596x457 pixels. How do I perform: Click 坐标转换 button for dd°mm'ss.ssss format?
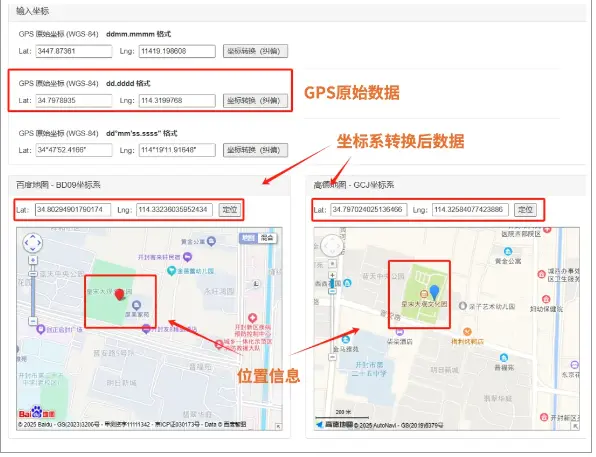pyautogui.click(x=255, y=150)
